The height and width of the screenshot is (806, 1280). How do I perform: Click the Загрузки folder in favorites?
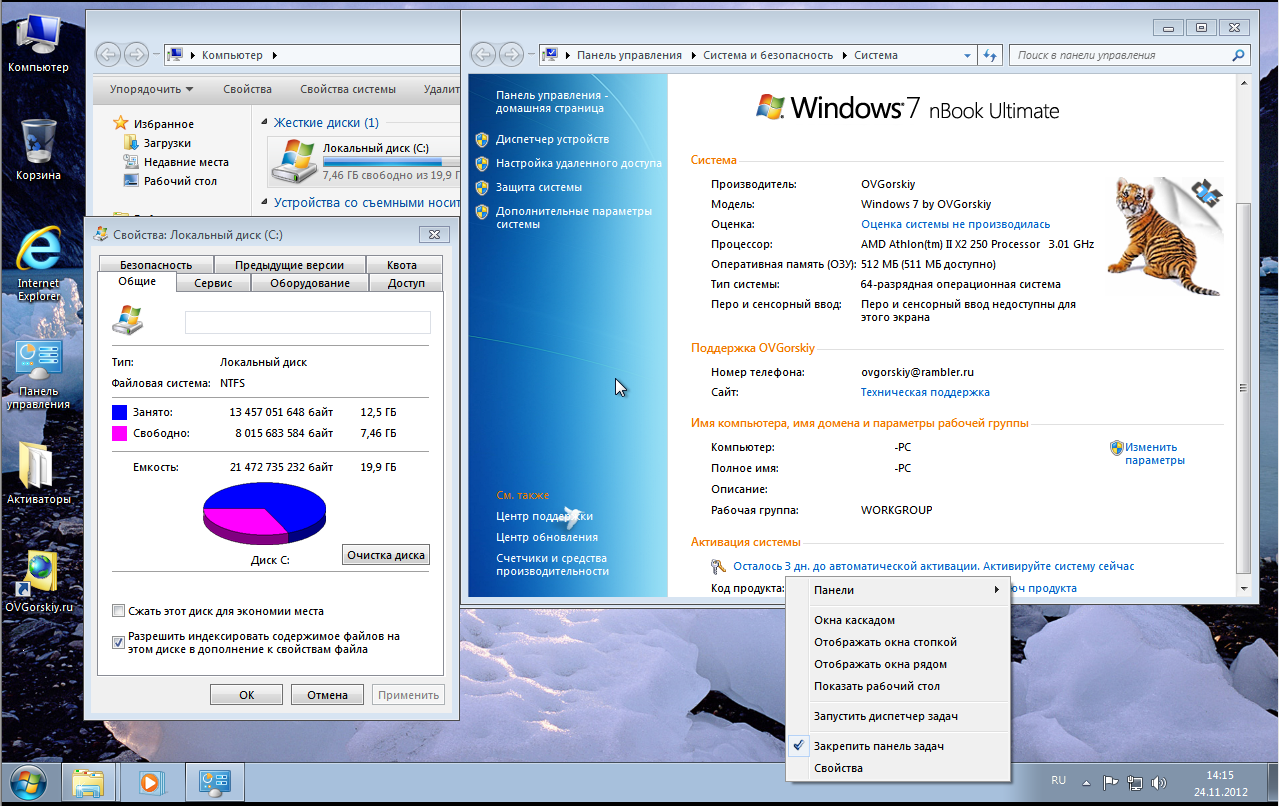[x=166, y=143]
